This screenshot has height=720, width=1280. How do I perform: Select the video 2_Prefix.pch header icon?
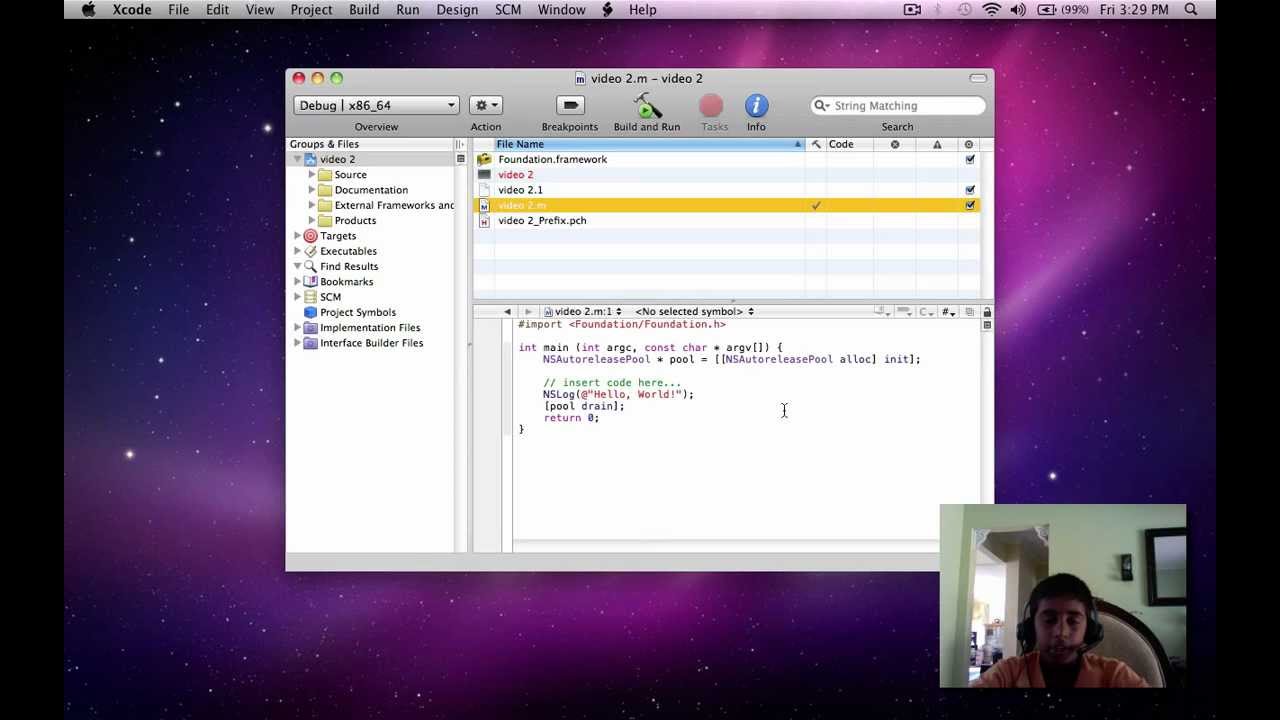click(x=484, y=220)
